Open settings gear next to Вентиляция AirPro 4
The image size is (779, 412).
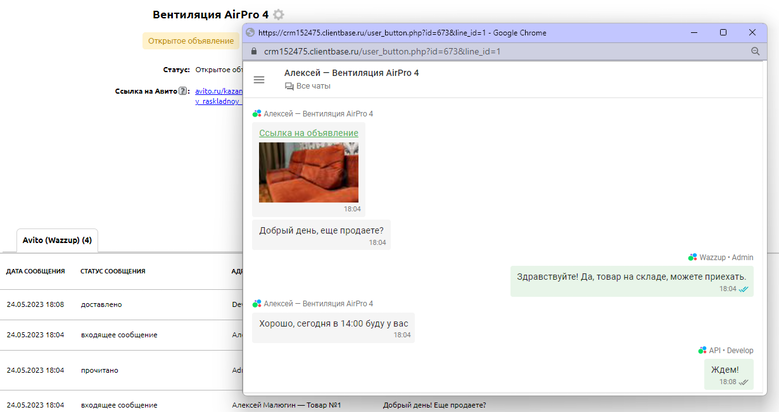click(x=278, y=15)
